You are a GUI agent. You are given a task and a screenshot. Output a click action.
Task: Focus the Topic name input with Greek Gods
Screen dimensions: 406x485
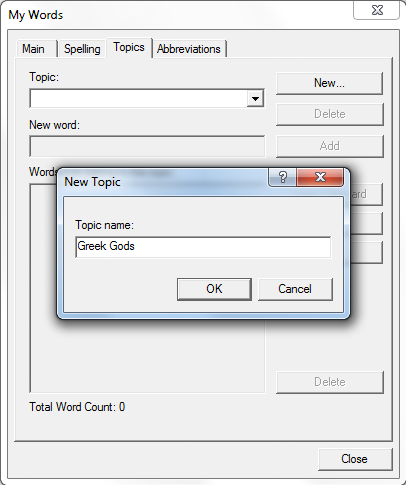203,247
